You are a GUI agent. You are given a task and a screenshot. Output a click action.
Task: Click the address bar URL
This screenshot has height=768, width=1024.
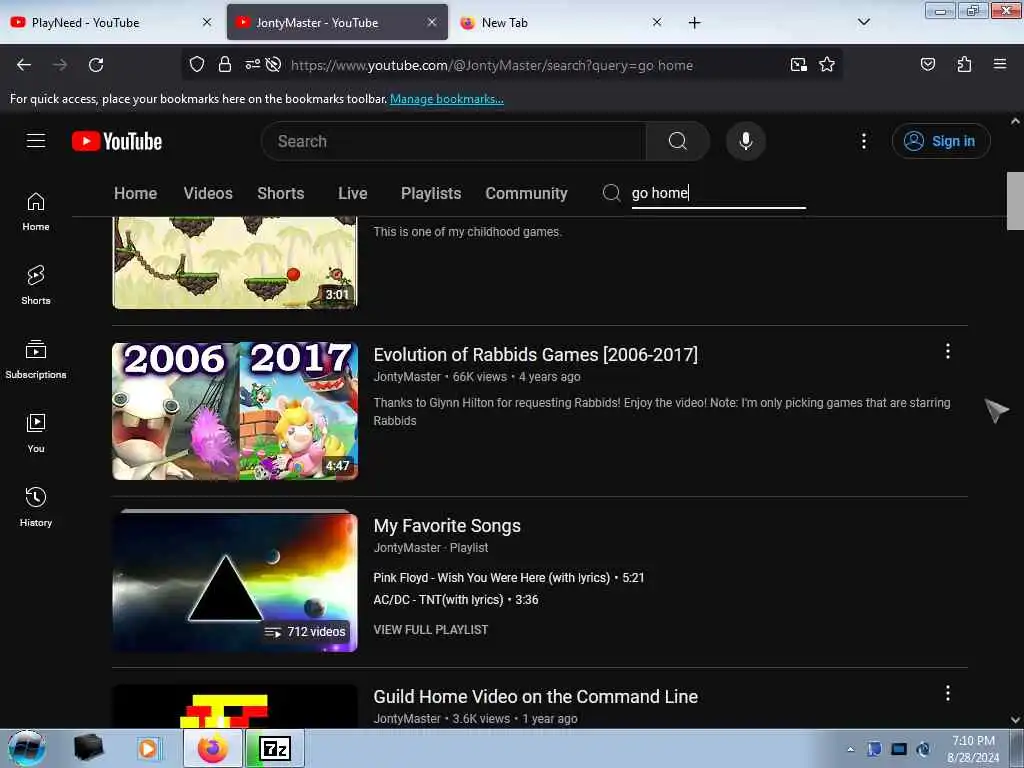(x=492, y=65)
